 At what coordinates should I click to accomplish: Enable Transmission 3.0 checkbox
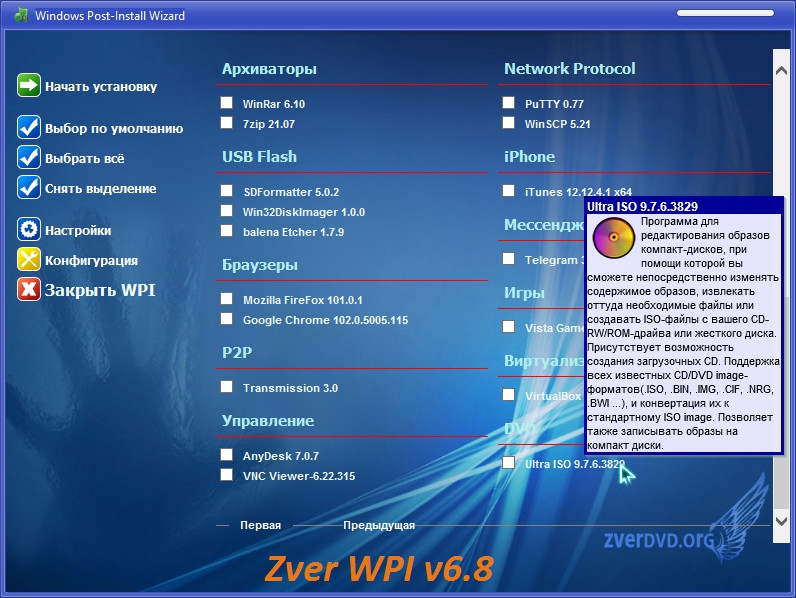click(226, 387)
